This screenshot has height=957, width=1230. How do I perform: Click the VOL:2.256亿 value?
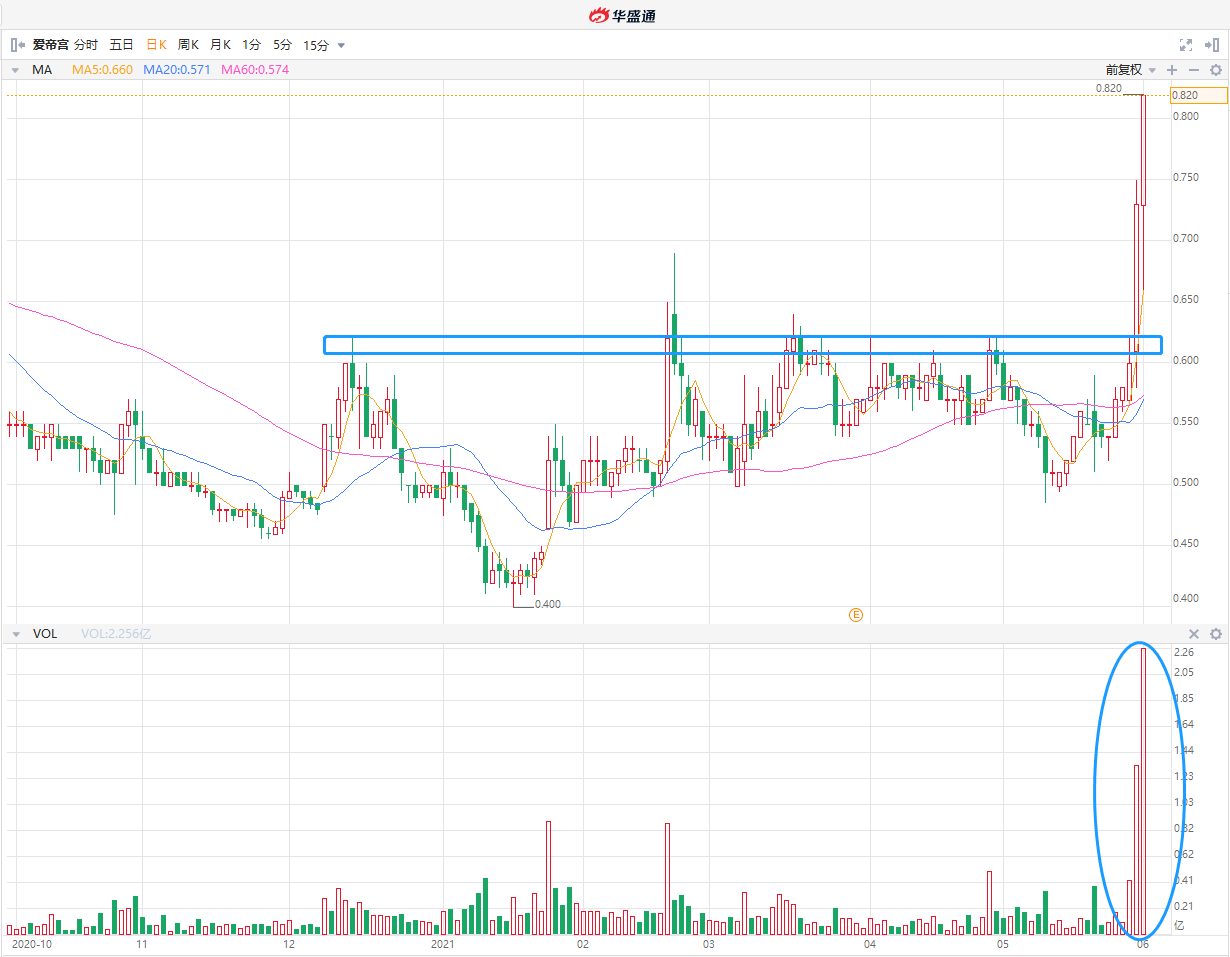pyautogui.click(x=116, y=634)
